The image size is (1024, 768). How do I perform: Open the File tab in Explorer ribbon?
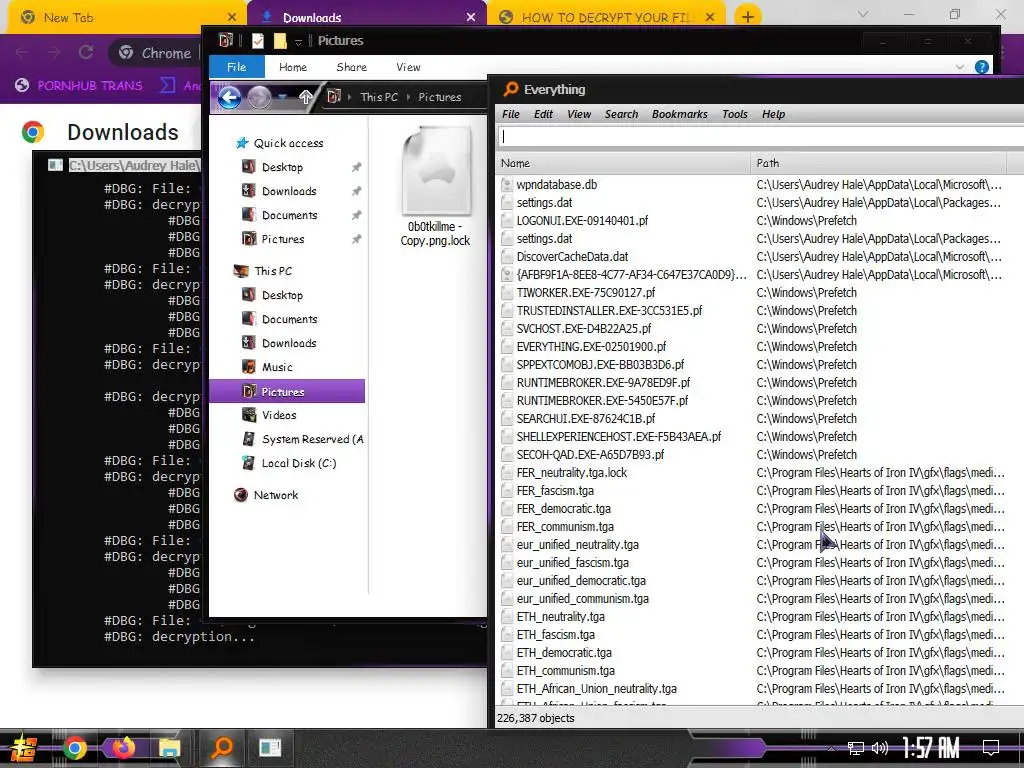[x=236, y=67]
